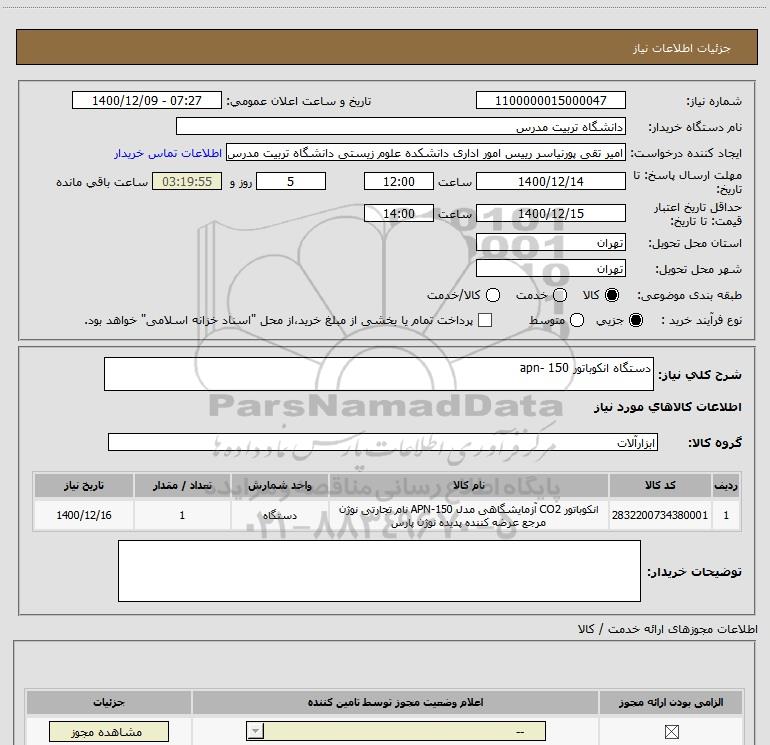The height and width of the screenshot is (745, 770).
Task: Click the remaining days field showing 5
Action: pos(291,182)
